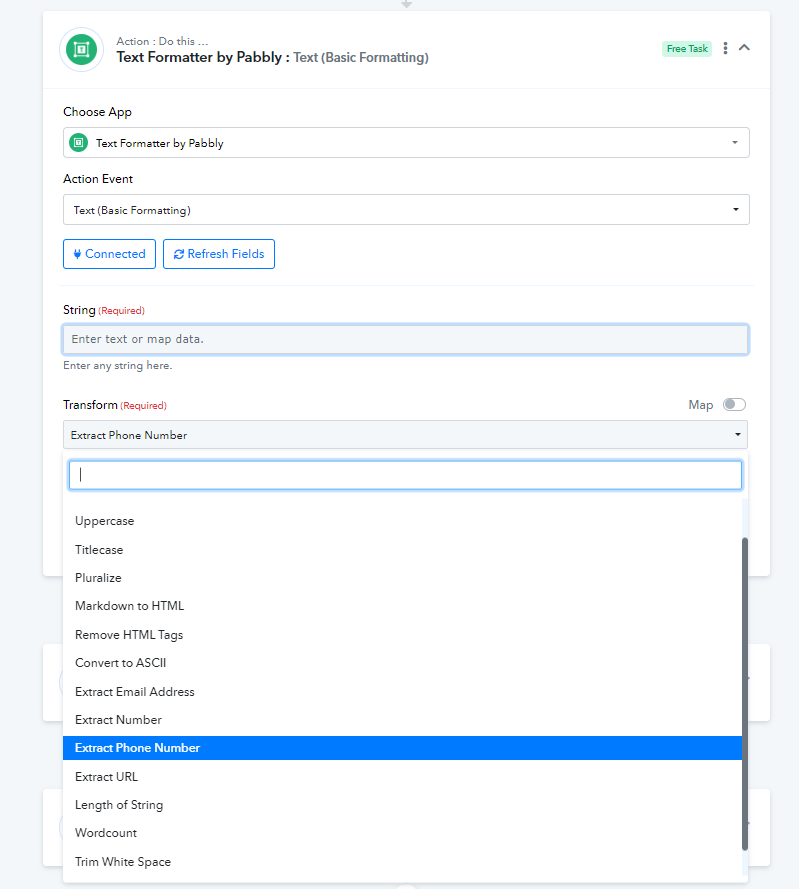The width and height of the screenshot is (799, 889).
Task: Pick the Markdown to HTML option
Action: [402, 606]
